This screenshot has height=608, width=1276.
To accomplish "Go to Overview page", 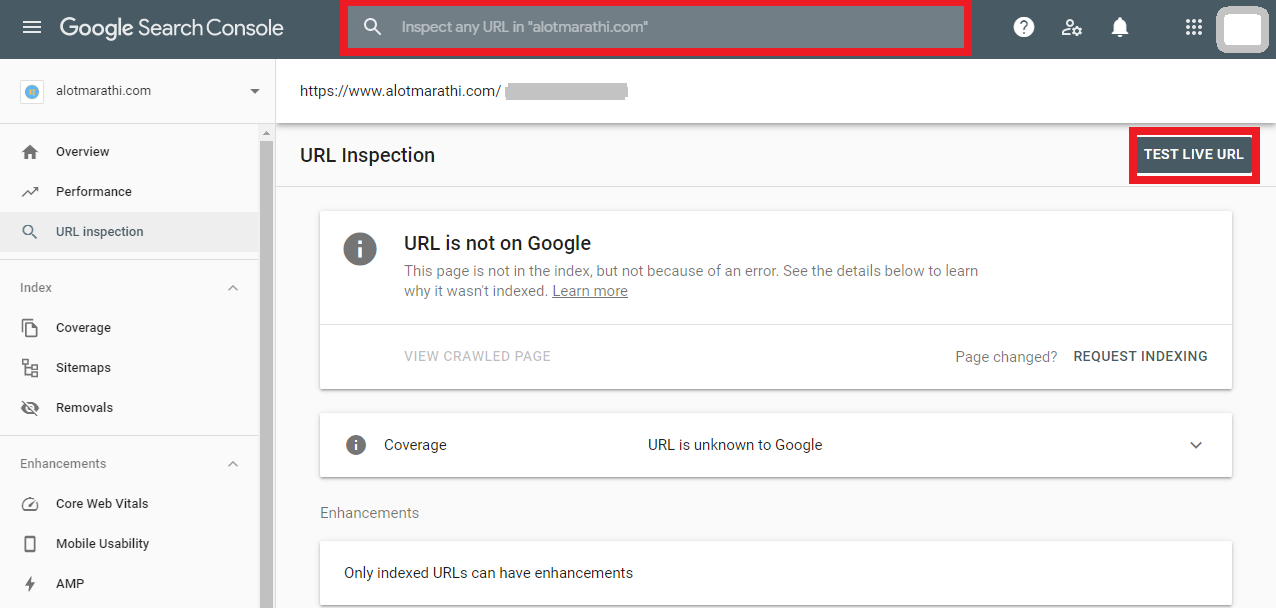I will click(83, 152).
